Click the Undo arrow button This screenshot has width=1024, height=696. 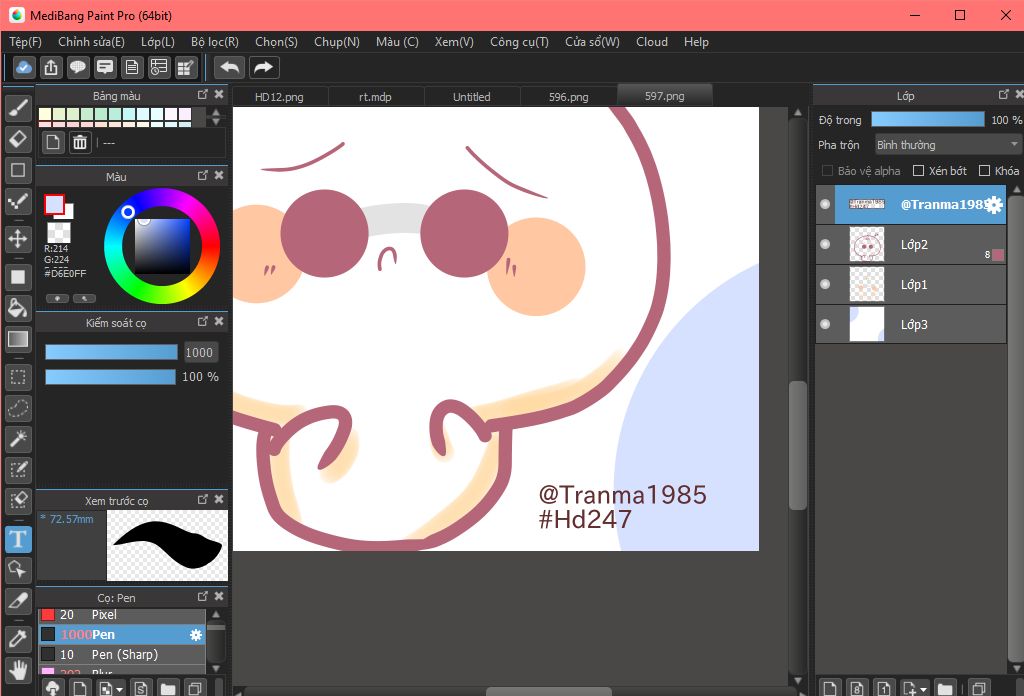[229, 67]
